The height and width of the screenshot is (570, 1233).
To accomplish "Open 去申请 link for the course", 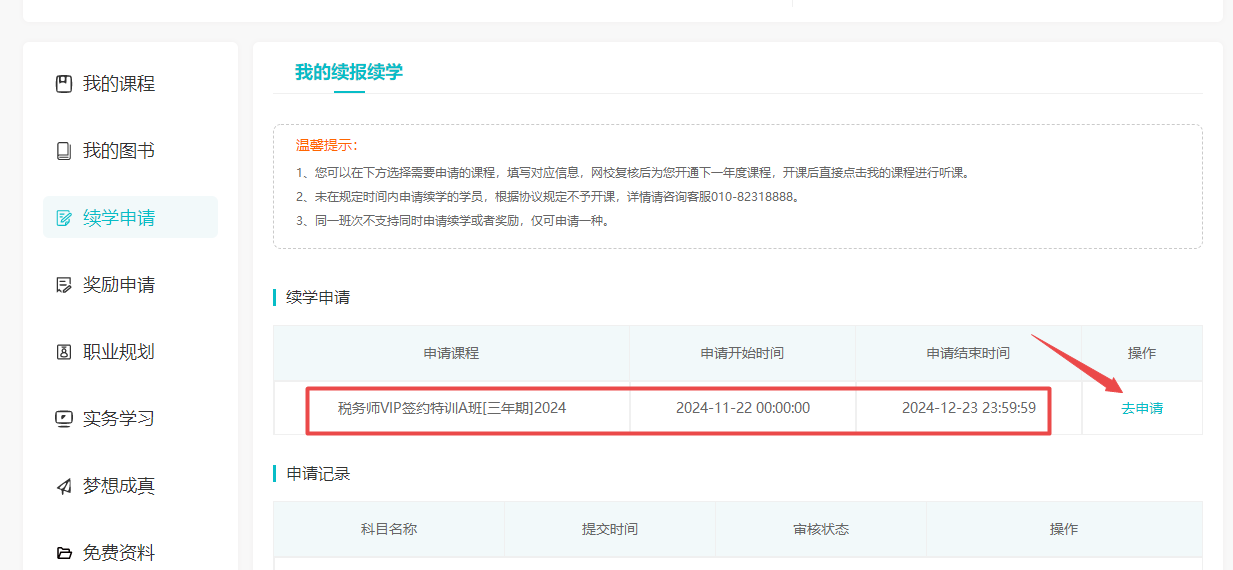I will point(1141,408).
